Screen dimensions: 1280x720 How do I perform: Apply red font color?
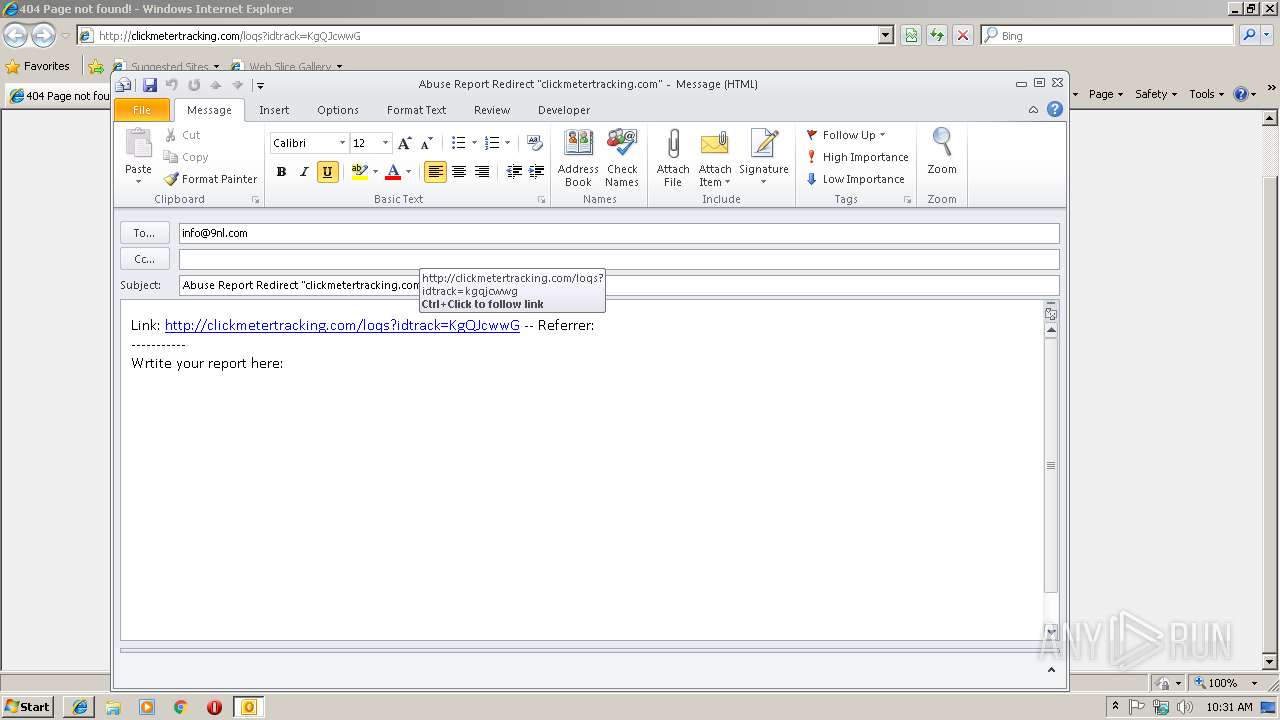point(393,172)
